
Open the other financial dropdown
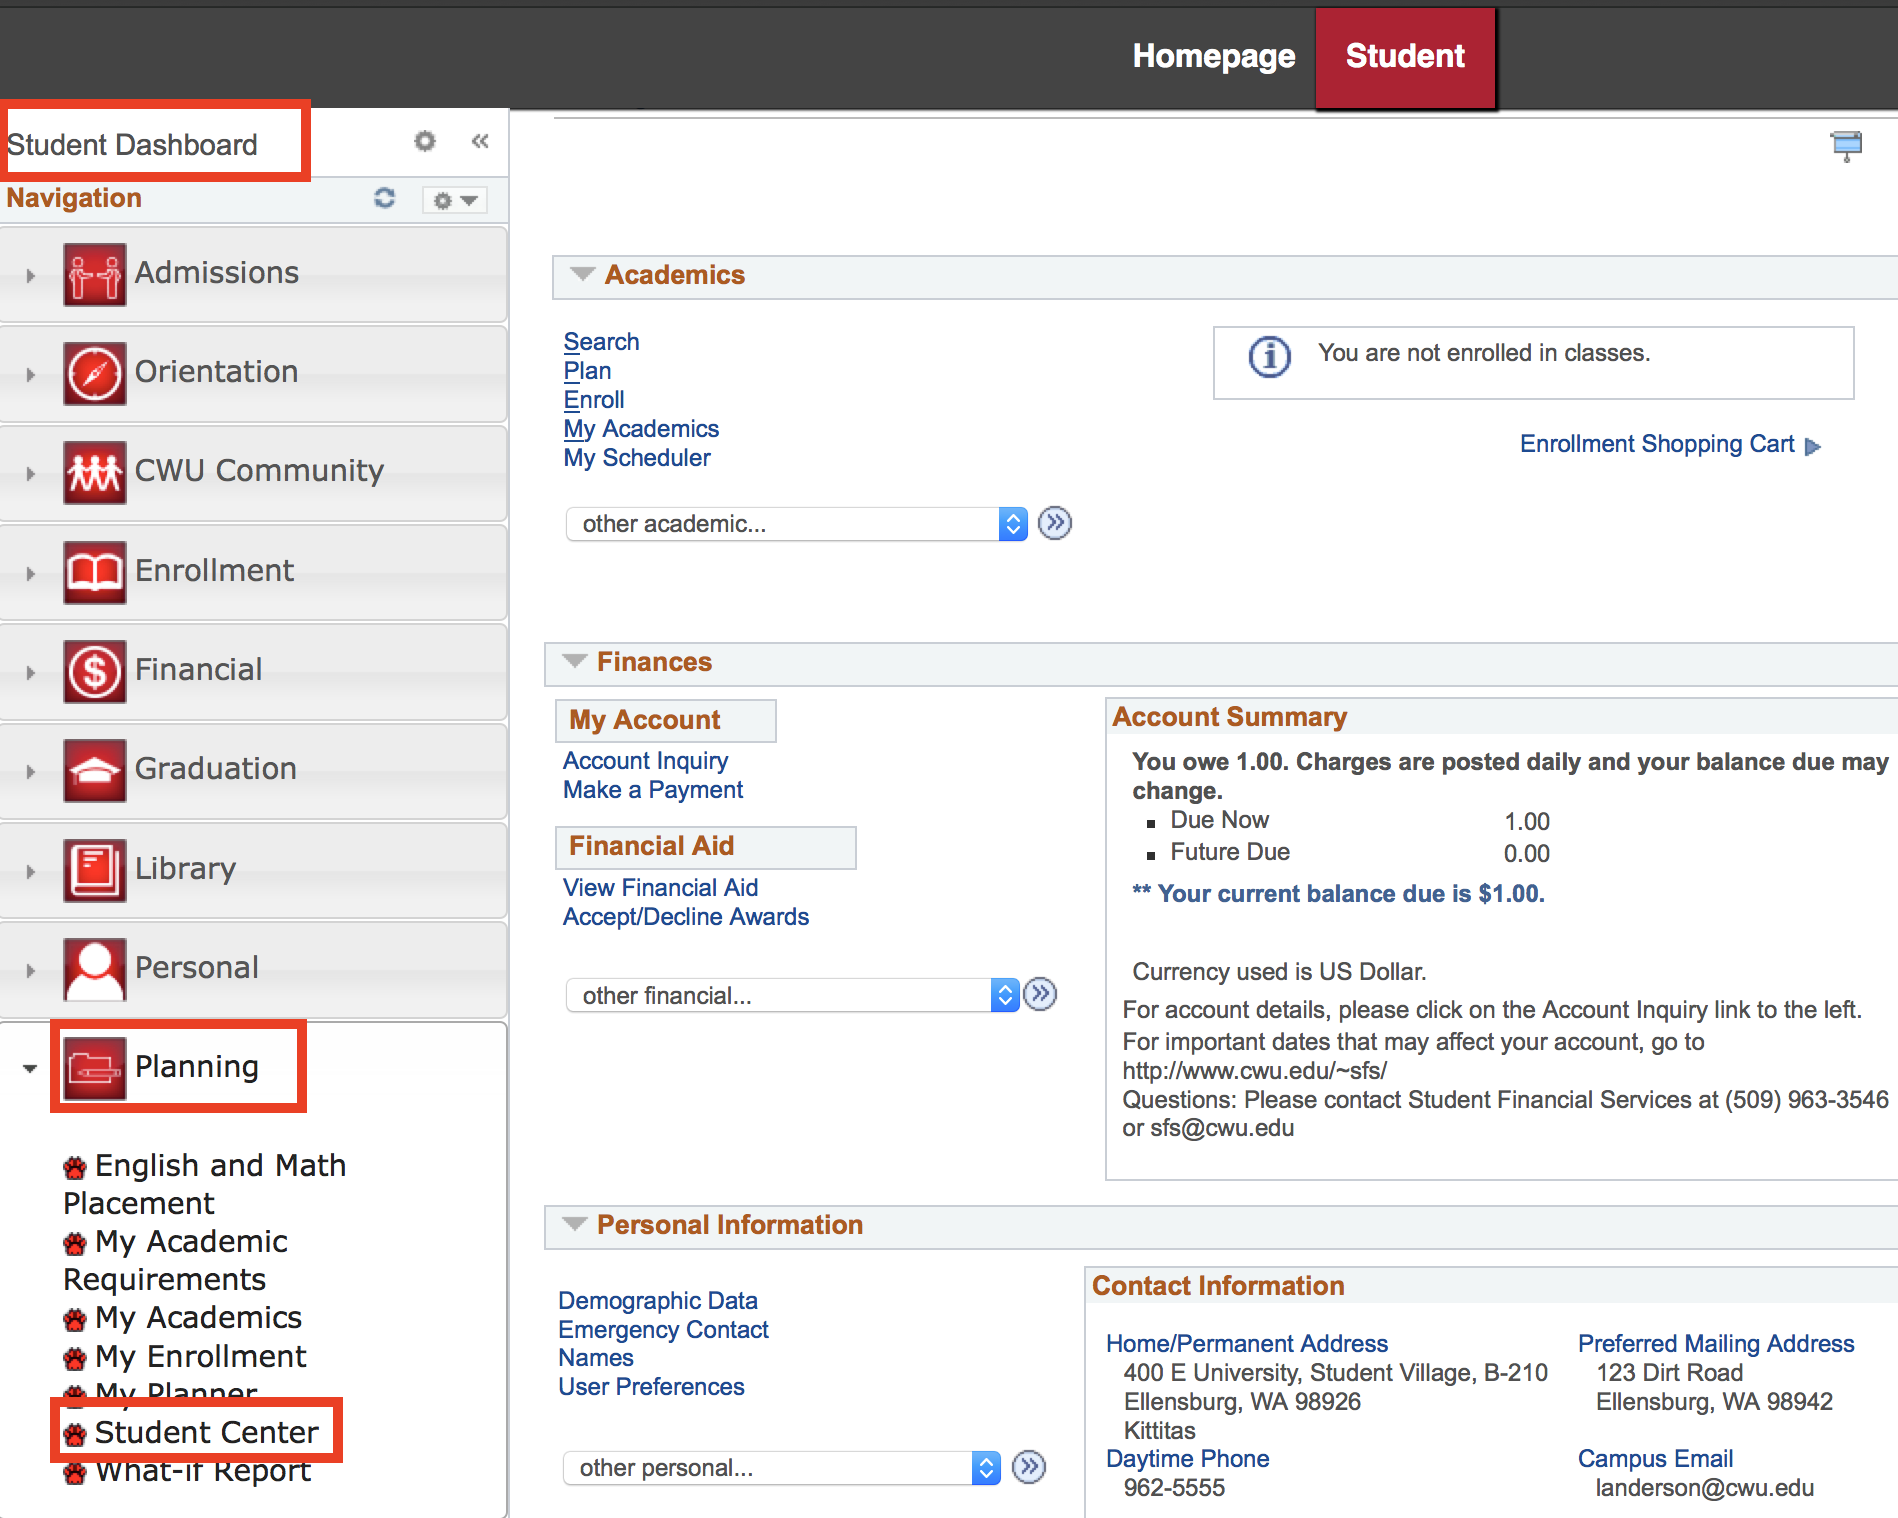tap(792, 995)
